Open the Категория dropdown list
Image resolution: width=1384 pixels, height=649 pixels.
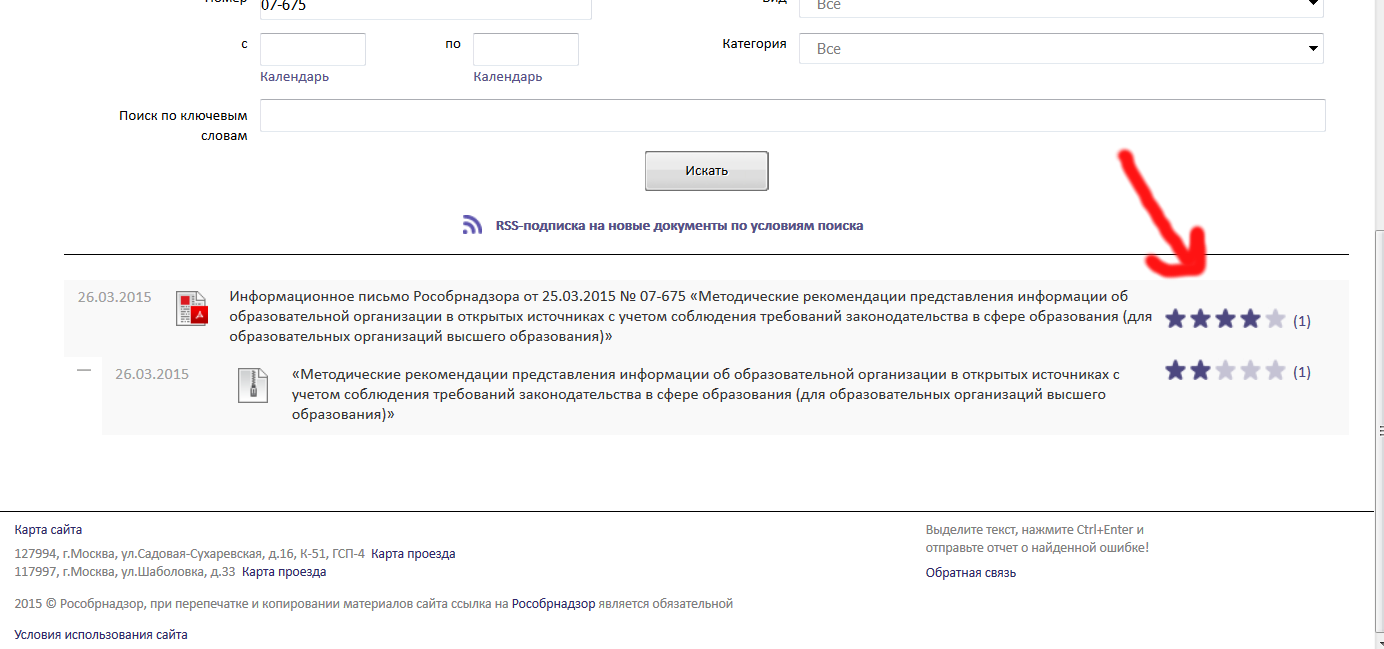[1061, 48]
